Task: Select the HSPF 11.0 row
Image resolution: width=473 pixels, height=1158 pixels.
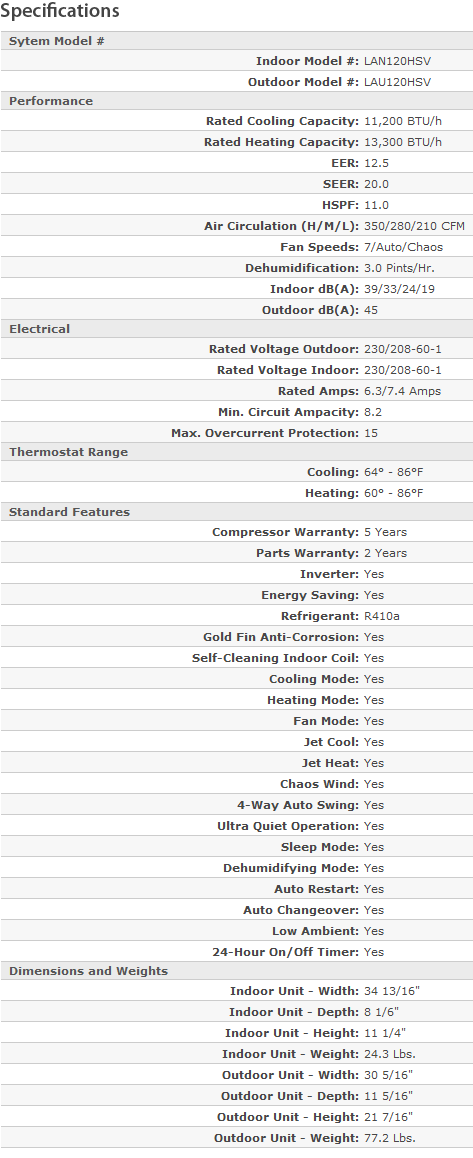Action: [236, 205]
